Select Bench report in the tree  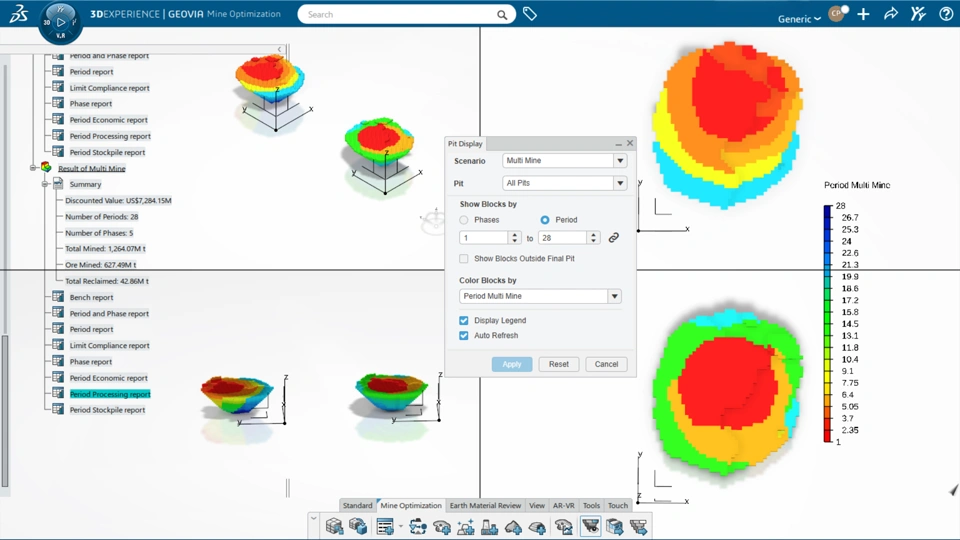click(91, 297)
